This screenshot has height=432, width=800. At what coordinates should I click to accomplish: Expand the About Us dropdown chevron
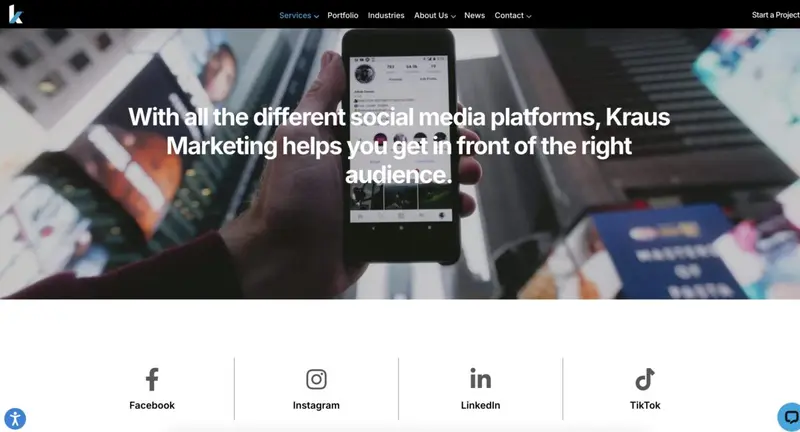(x=453, y=16)
